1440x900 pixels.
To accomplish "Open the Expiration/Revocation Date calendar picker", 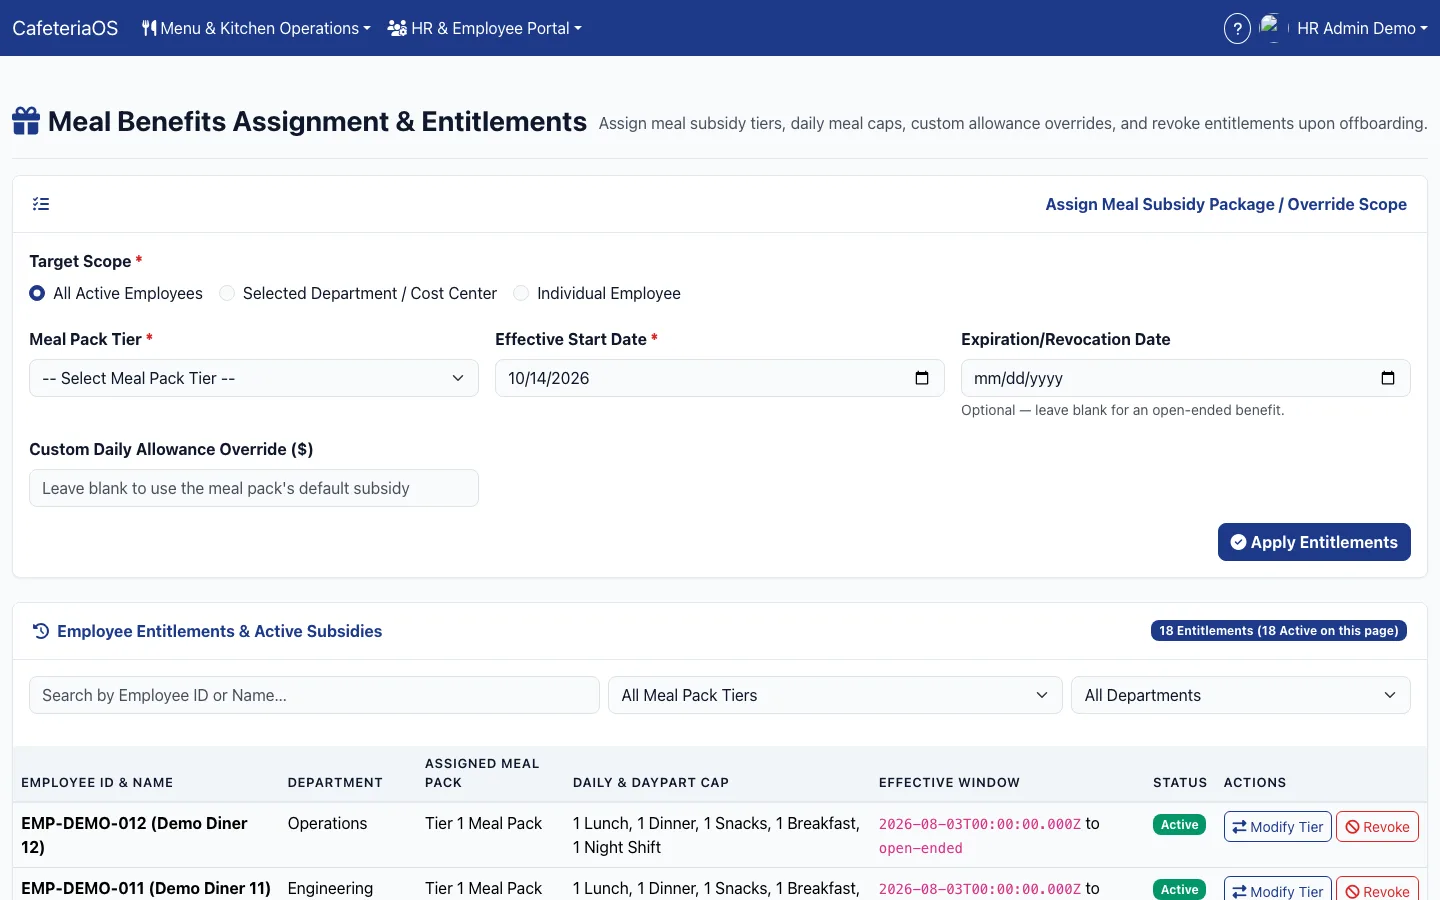I will pyautogui.click(x=1388, y=378).
